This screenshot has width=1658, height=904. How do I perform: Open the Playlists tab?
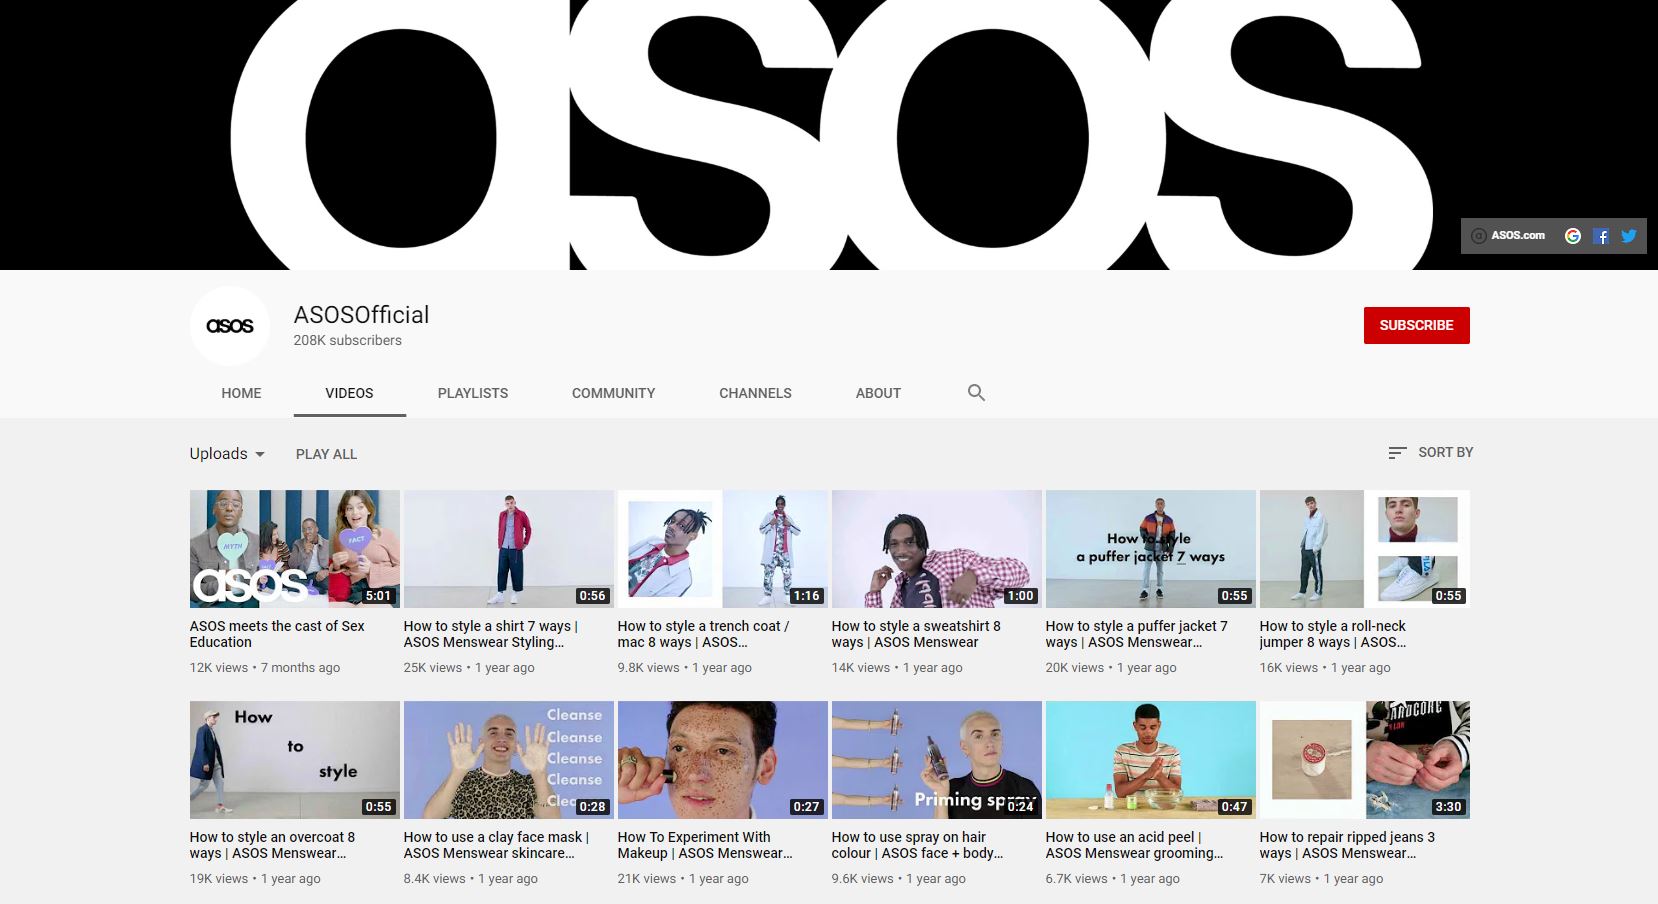click(x=473, y=393)
